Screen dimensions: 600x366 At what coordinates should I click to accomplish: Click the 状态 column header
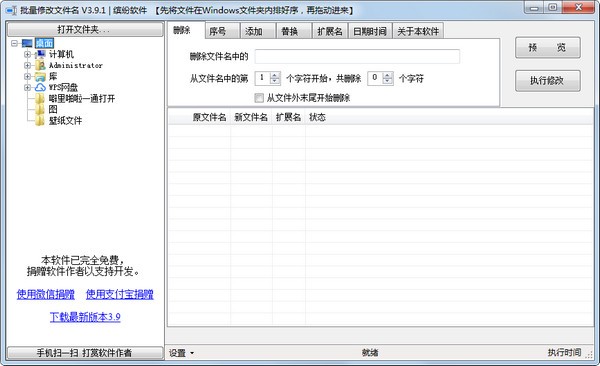(317, 118)
